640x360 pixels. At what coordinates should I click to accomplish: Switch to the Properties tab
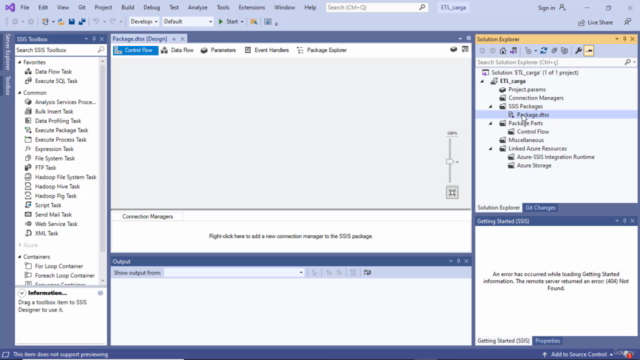tap(547, 341)
